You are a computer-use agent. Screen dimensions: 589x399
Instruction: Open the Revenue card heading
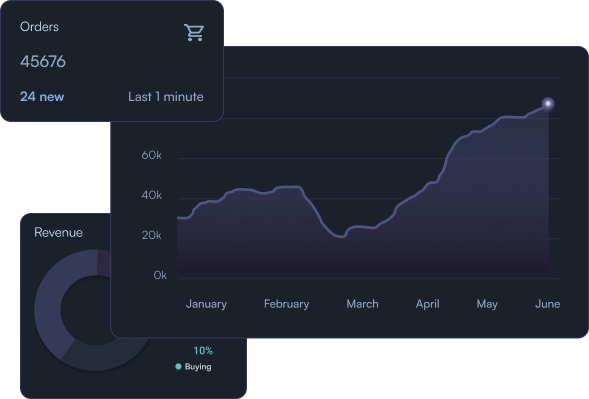click(x=58, y=232)
